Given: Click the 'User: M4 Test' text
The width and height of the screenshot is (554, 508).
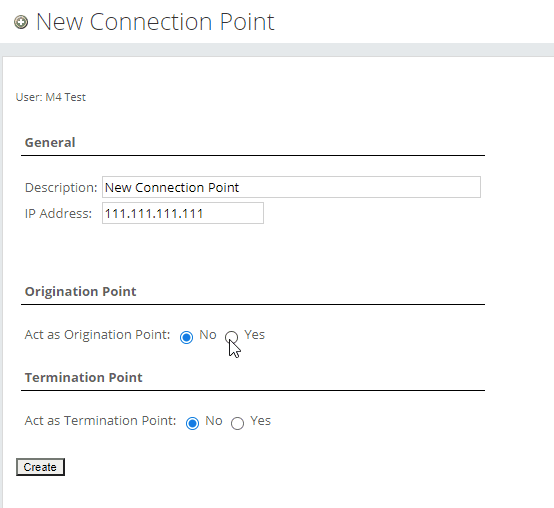Looking at the screenshot, I should tap(51, 97).
